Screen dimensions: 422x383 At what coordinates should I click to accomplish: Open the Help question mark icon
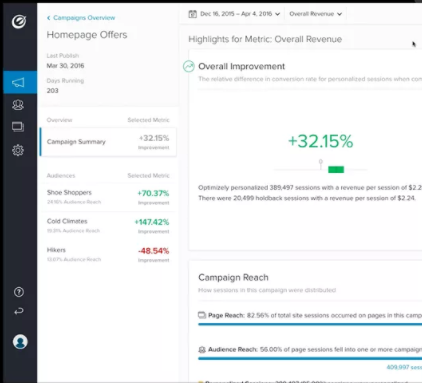point(19,292)
